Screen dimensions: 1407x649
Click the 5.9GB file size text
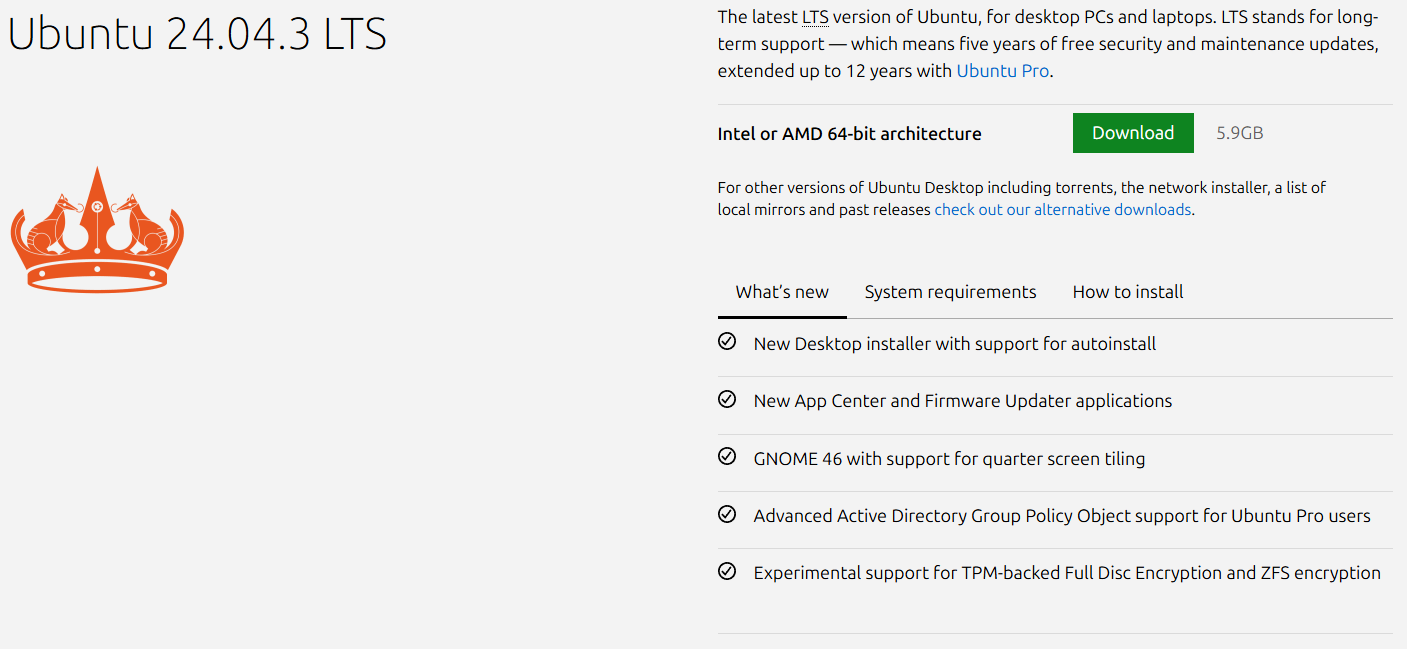[1239, 133]
